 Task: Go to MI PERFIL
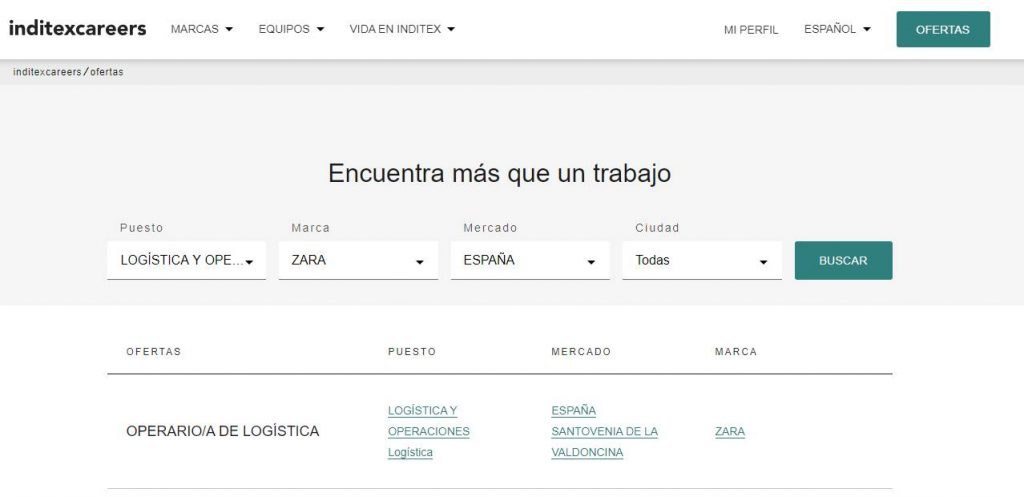[751, 29]
